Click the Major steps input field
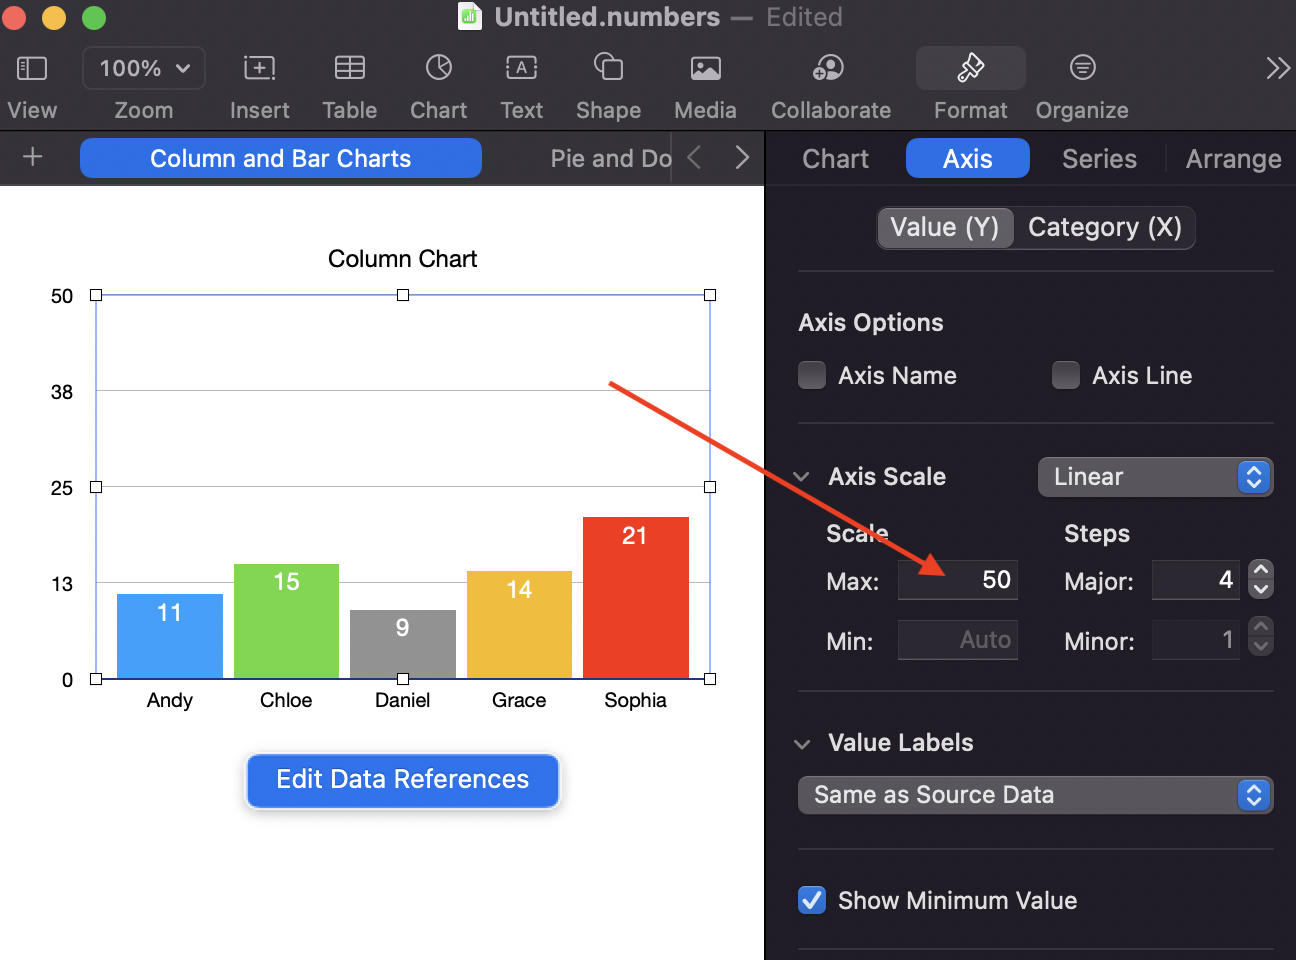1296x960 pixels. click(1196, 580)
